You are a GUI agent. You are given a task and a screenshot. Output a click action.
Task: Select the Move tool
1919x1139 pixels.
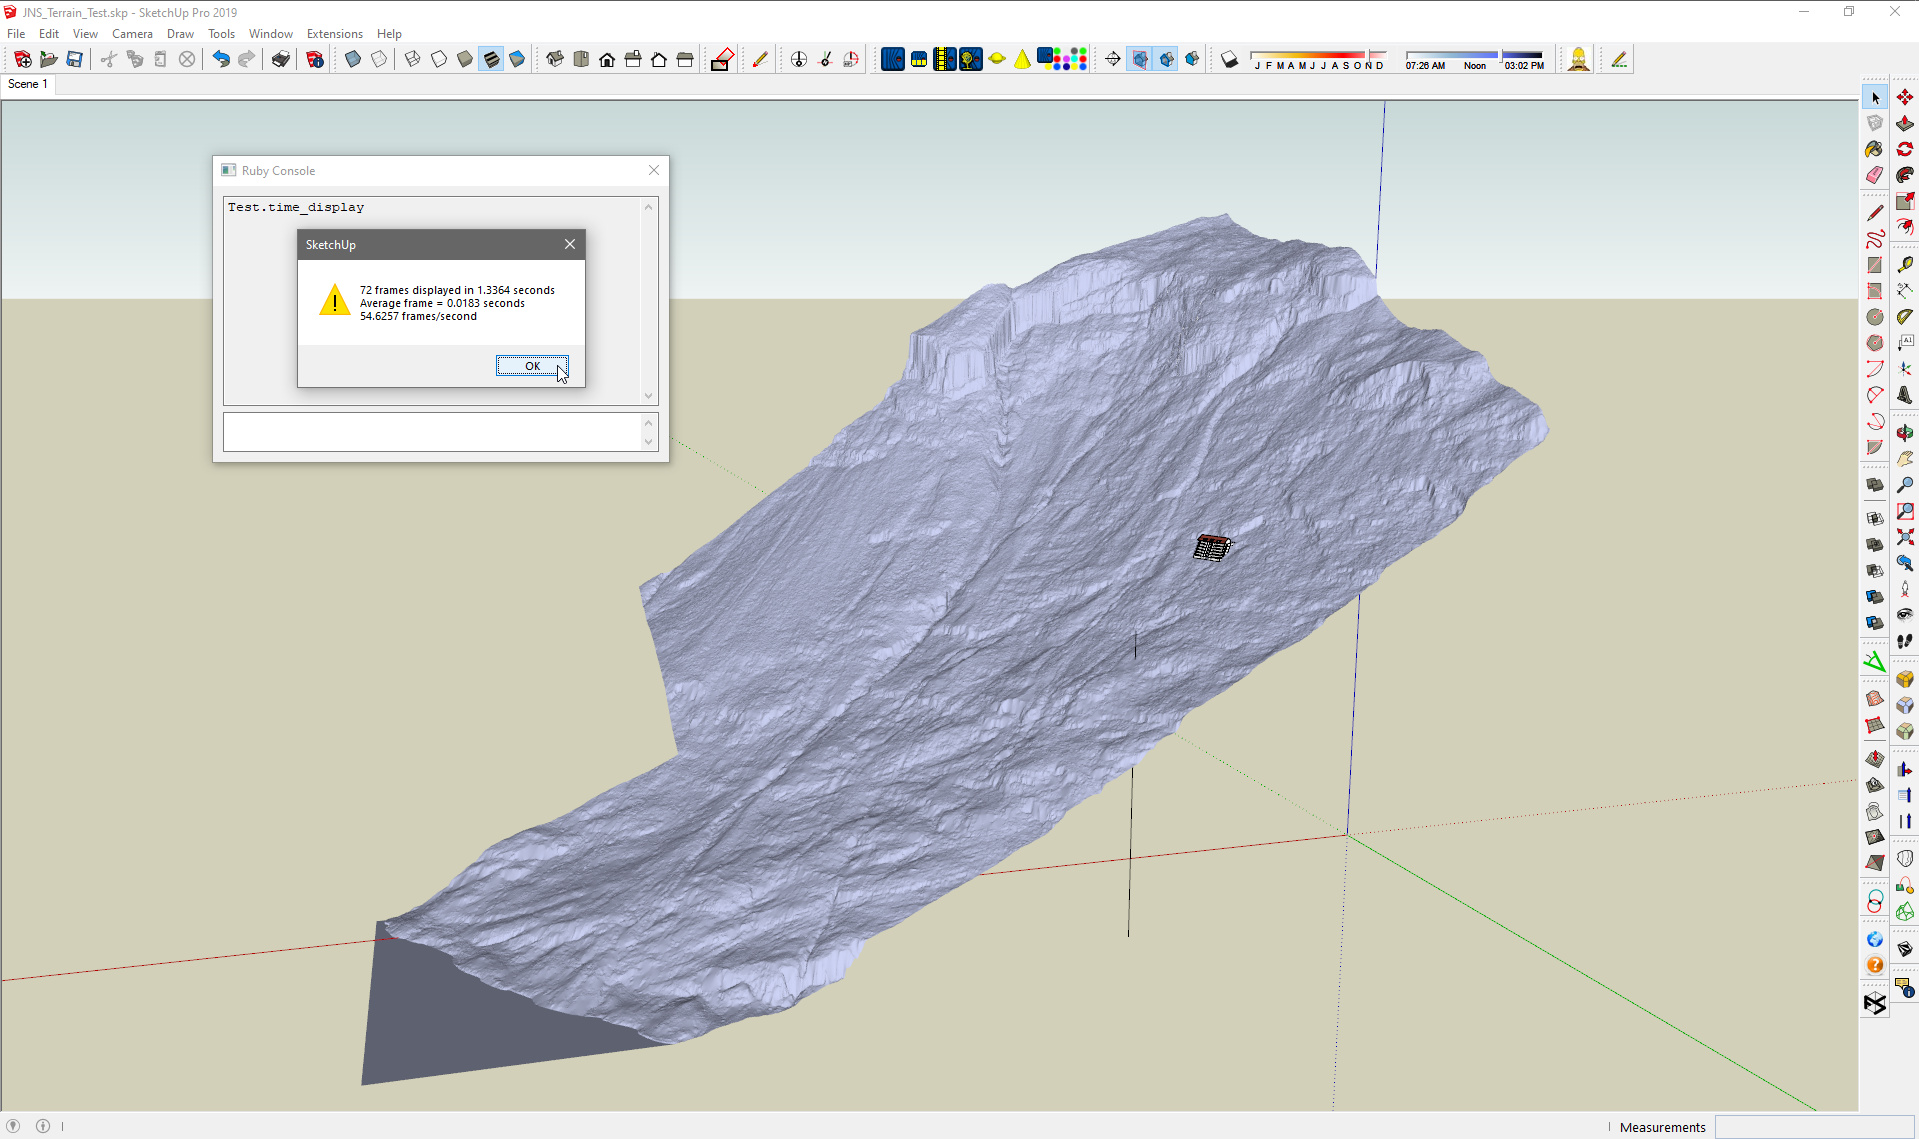click(x=1904, y=97)
